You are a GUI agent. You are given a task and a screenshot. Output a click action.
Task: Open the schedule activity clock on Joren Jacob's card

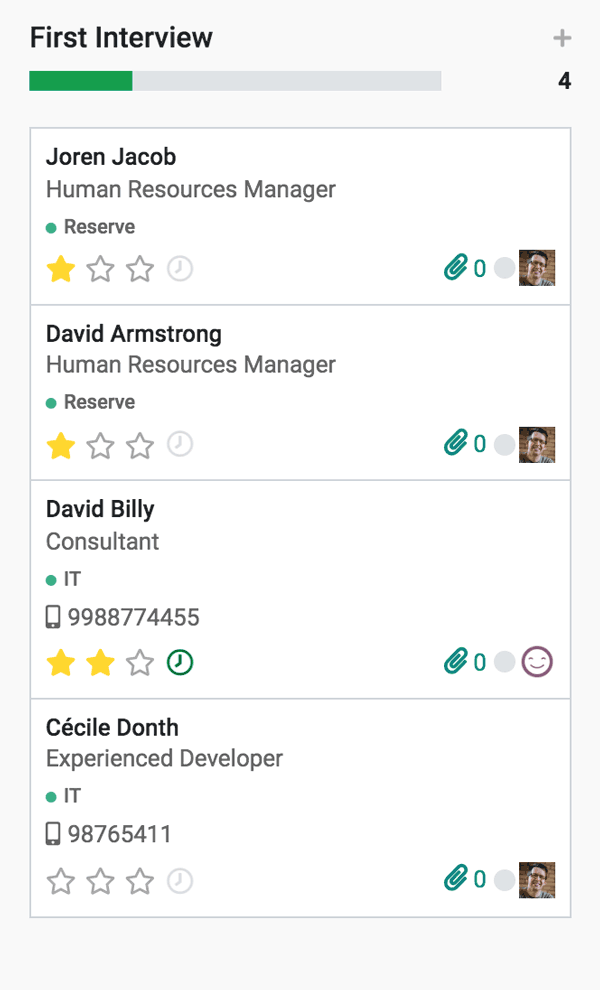pos(180,267)
